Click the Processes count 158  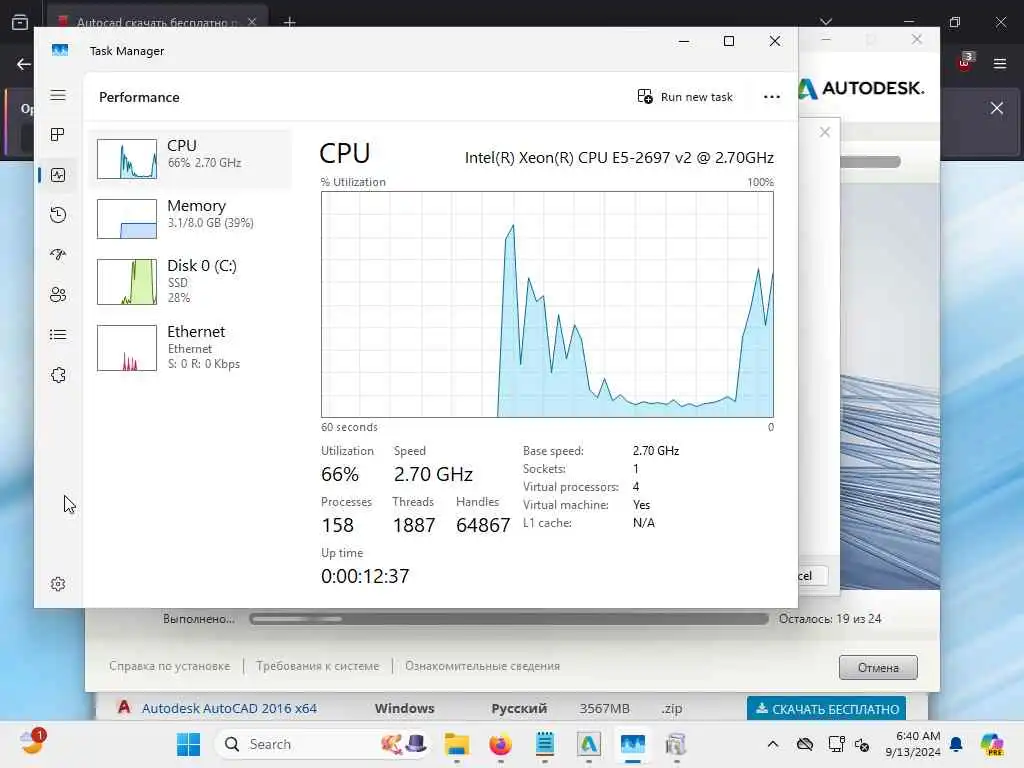[x=338, y=525]
